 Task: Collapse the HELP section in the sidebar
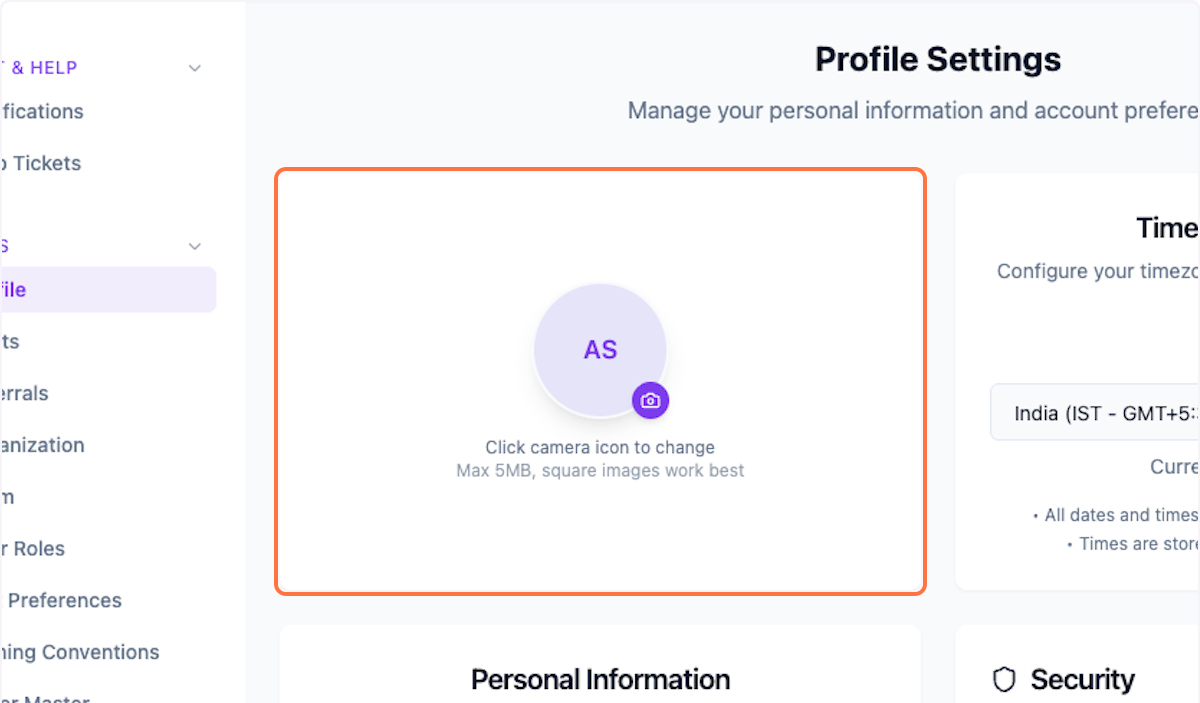point(194,67)
